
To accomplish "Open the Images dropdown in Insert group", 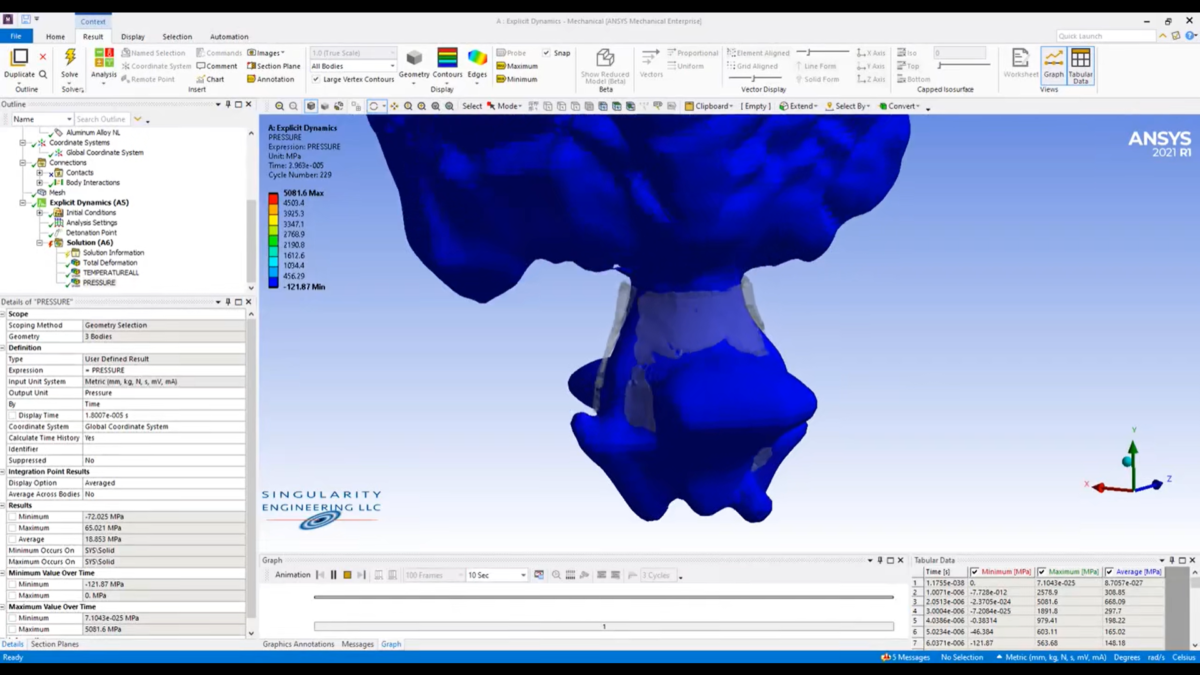I will (x=266, y=53).
